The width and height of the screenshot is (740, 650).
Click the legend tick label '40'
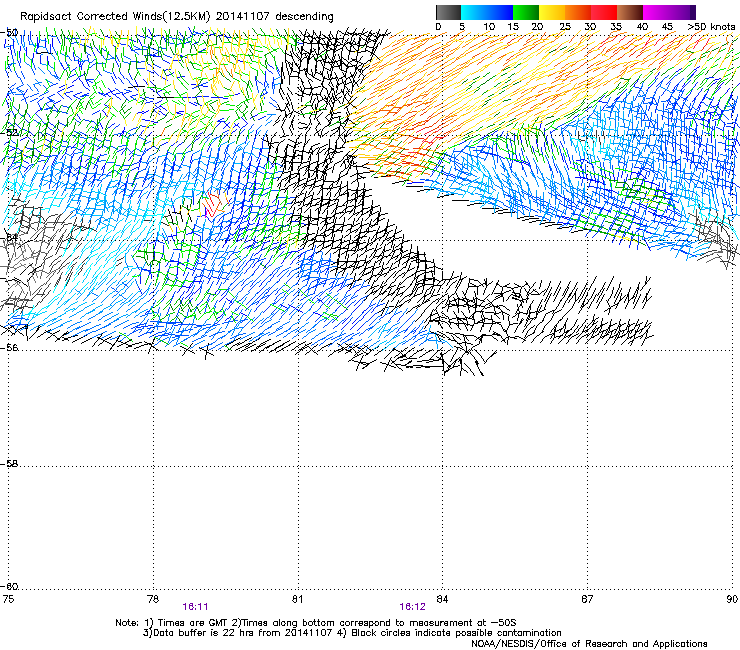click(x=642, y=27)
